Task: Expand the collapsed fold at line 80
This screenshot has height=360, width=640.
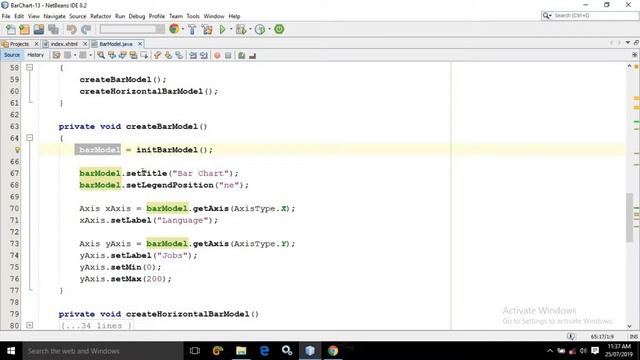Action: coord(29,325)
